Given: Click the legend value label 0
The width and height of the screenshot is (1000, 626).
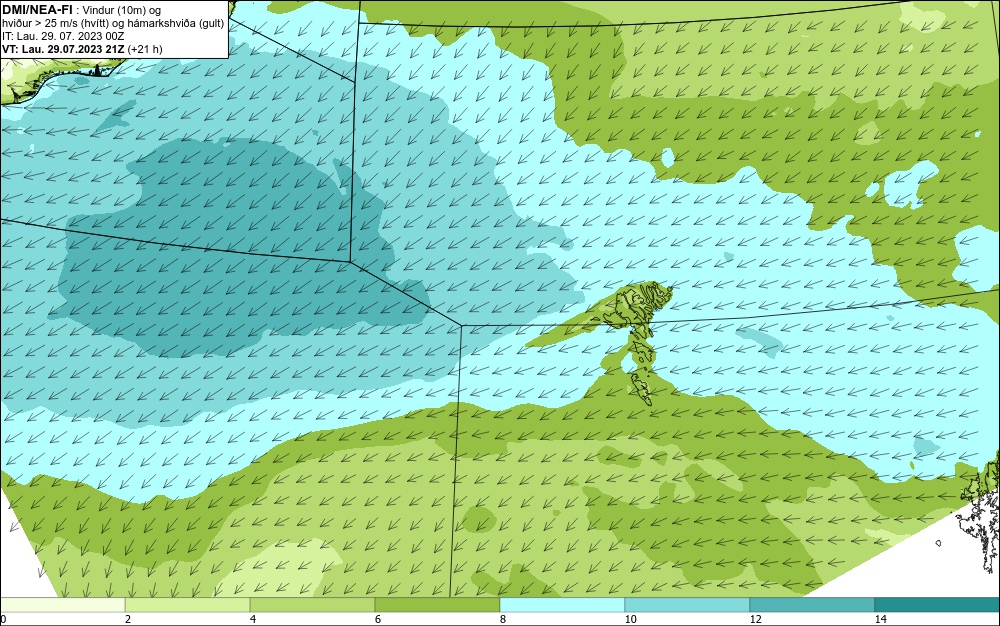Looking at the screenshot, I should 3,619.
